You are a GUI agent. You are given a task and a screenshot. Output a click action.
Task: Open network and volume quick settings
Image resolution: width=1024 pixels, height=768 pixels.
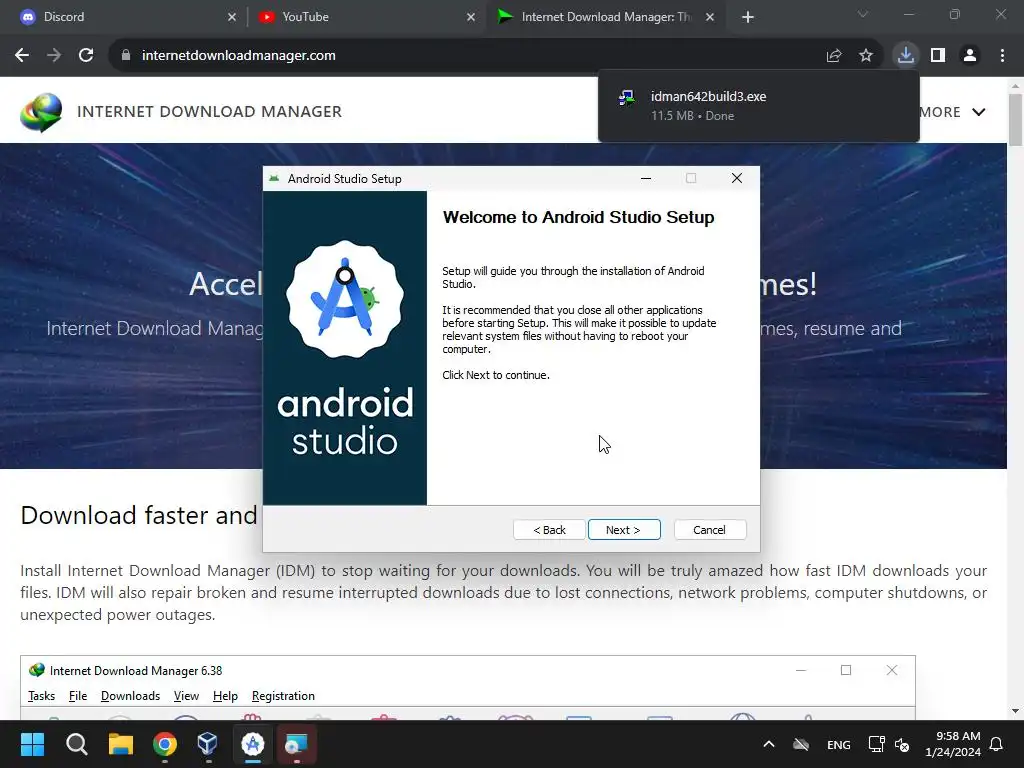[x=889, y=744]
